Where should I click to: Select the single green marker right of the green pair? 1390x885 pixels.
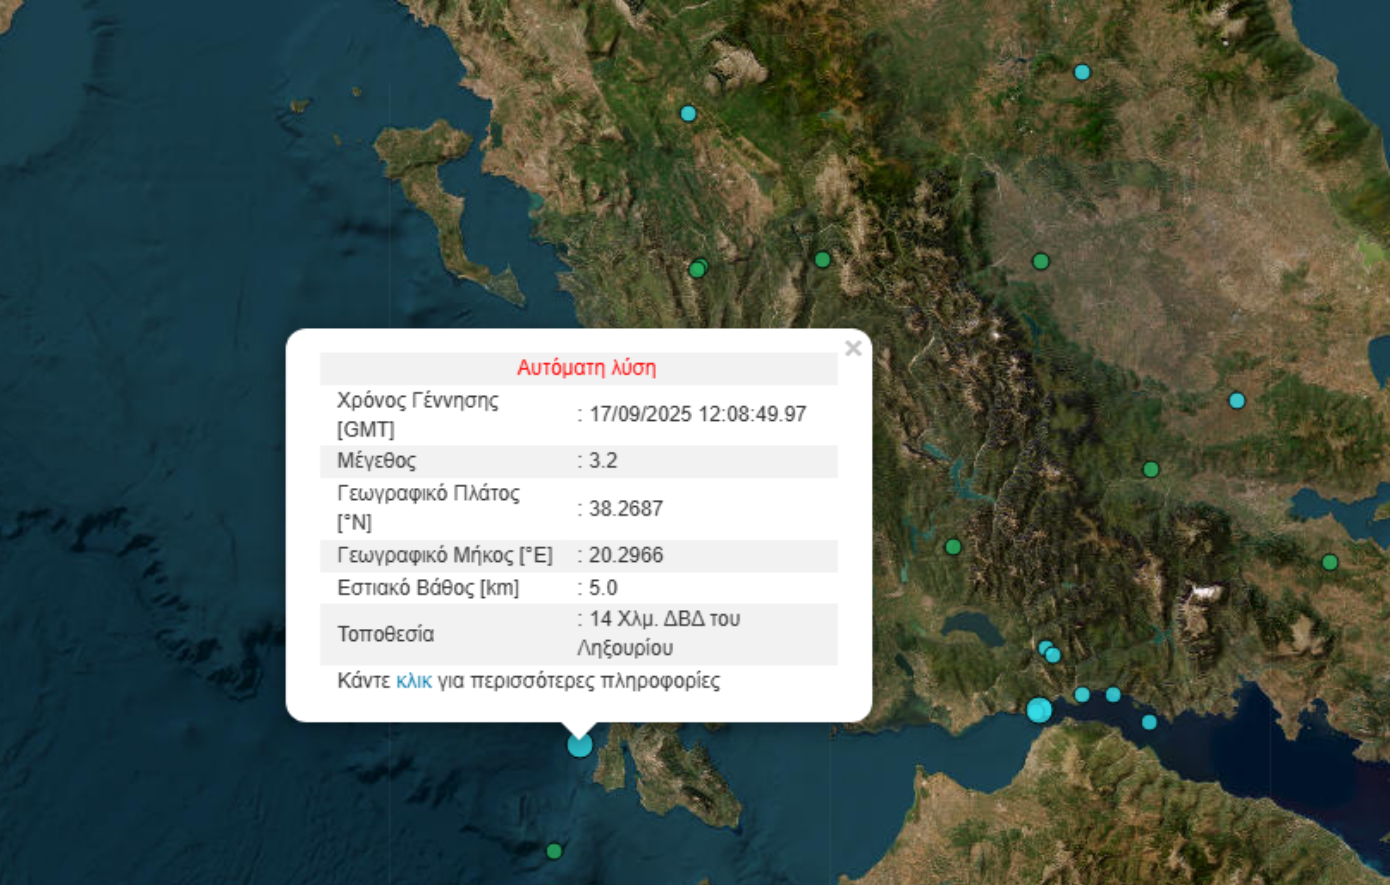coord(822,260)
